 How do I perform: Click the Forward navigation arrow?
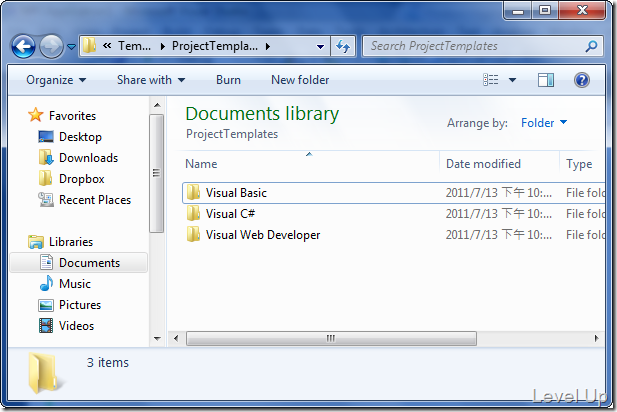(51, 46)
